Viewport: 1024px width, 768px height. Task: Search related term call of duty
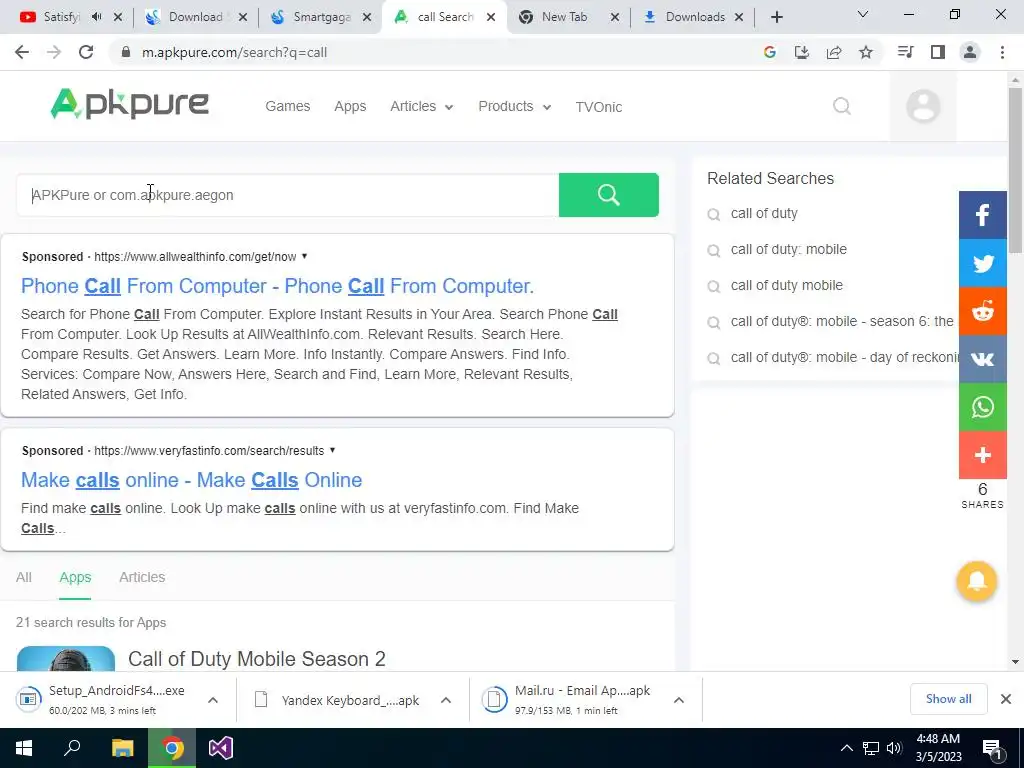coord(763,214)
